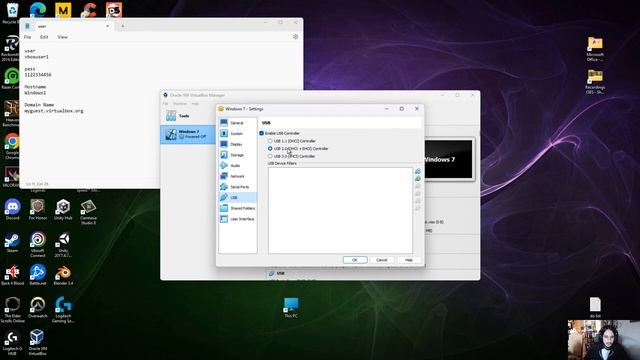640x360 pixels.
Task: Open File menu in Notepad
Action: coord(27,37)
